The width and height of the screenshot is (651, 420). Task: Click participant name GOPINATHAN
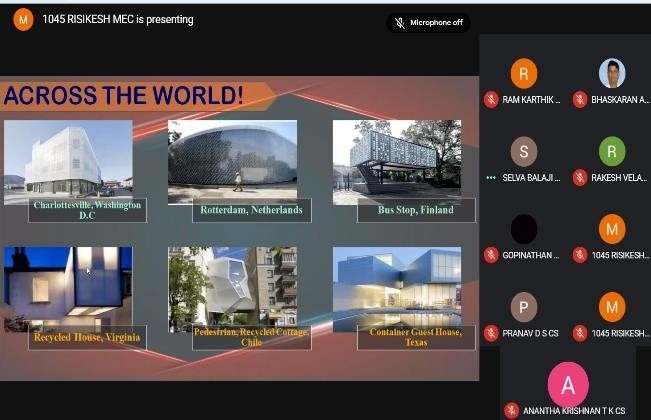(x=531, y=255)
